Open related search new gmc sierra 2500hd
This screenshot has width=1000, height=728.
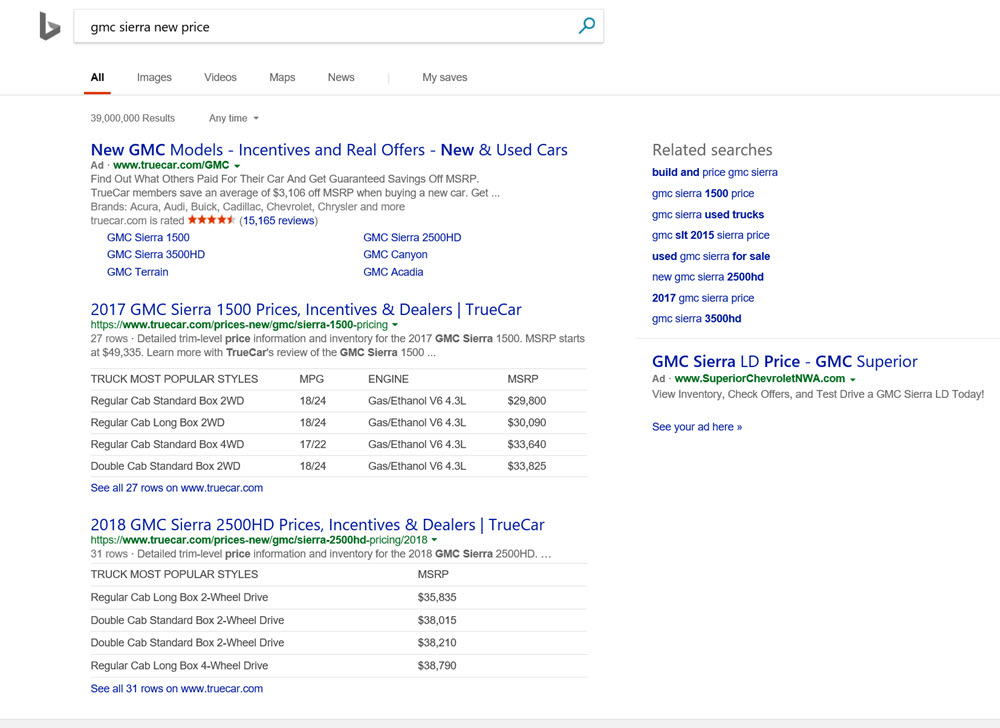point(707,277)
